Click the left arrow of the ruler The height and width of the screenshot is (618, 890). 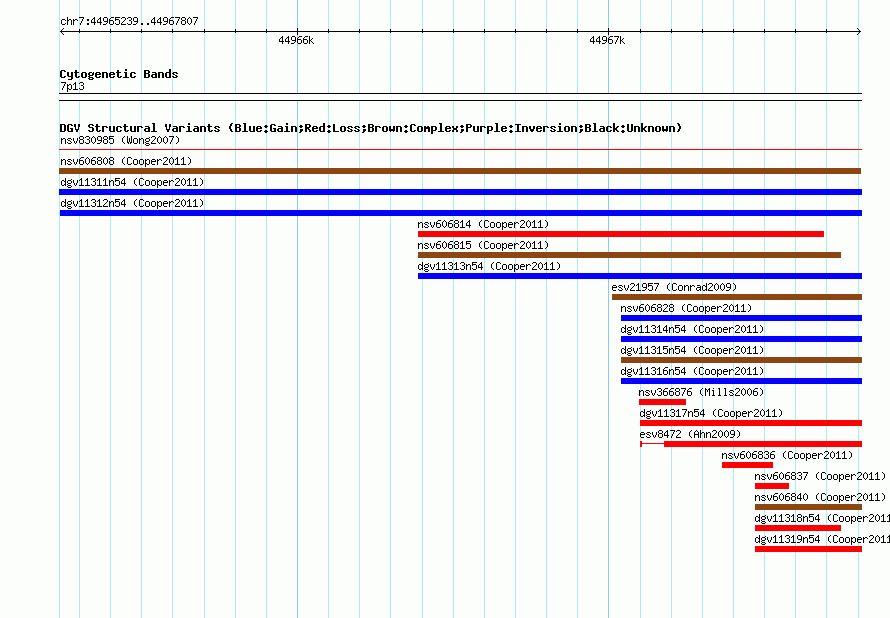click(62, 32)
